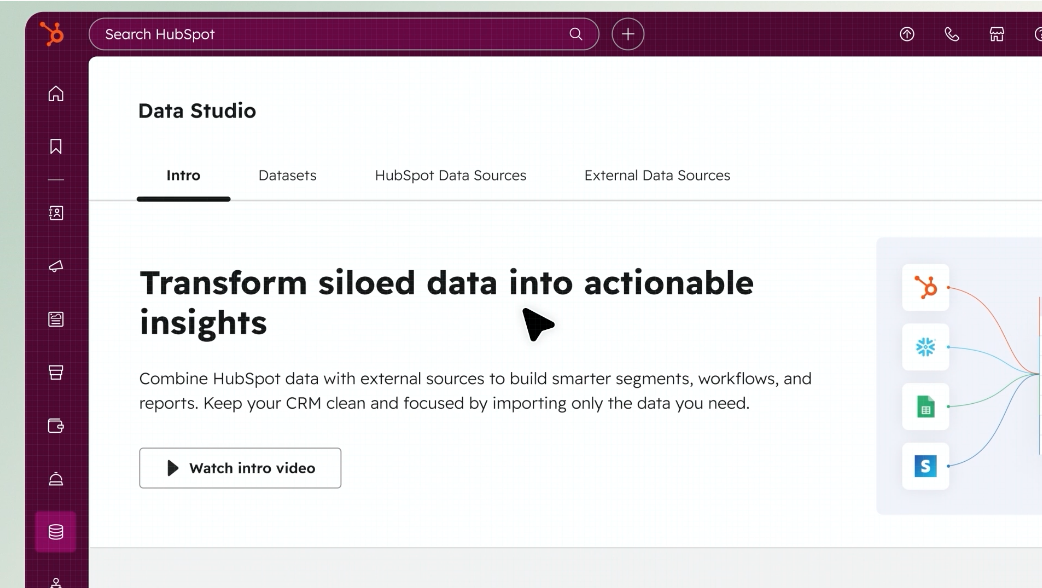This screenshot has height=588, width=1042.
Task: Open the Service bell sidebar icon
Action: [56, 479]
